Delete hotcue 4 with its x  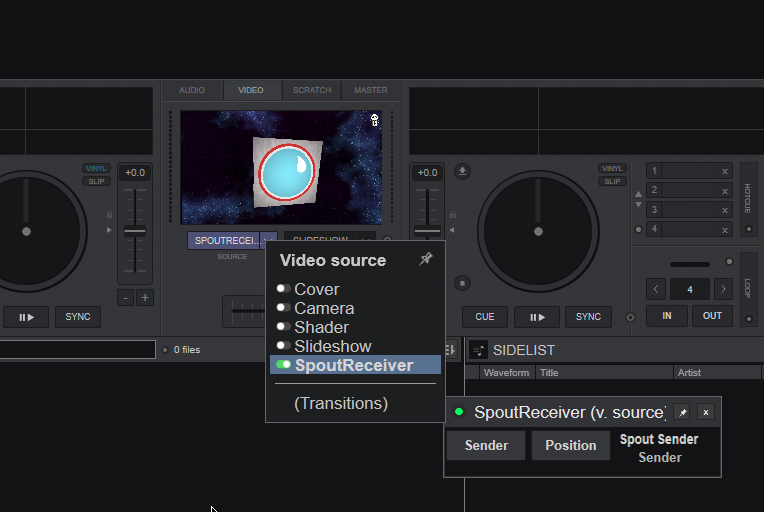pos(725,229)
